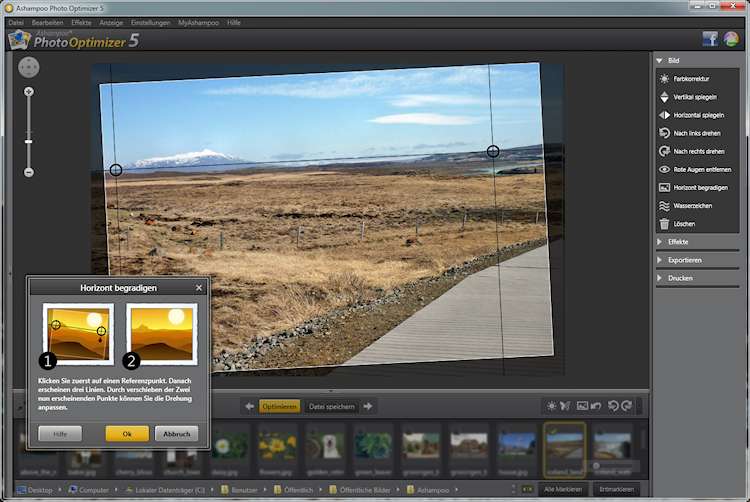
Task: Click the zoom slider handle
Action: [x=29, y=141]
